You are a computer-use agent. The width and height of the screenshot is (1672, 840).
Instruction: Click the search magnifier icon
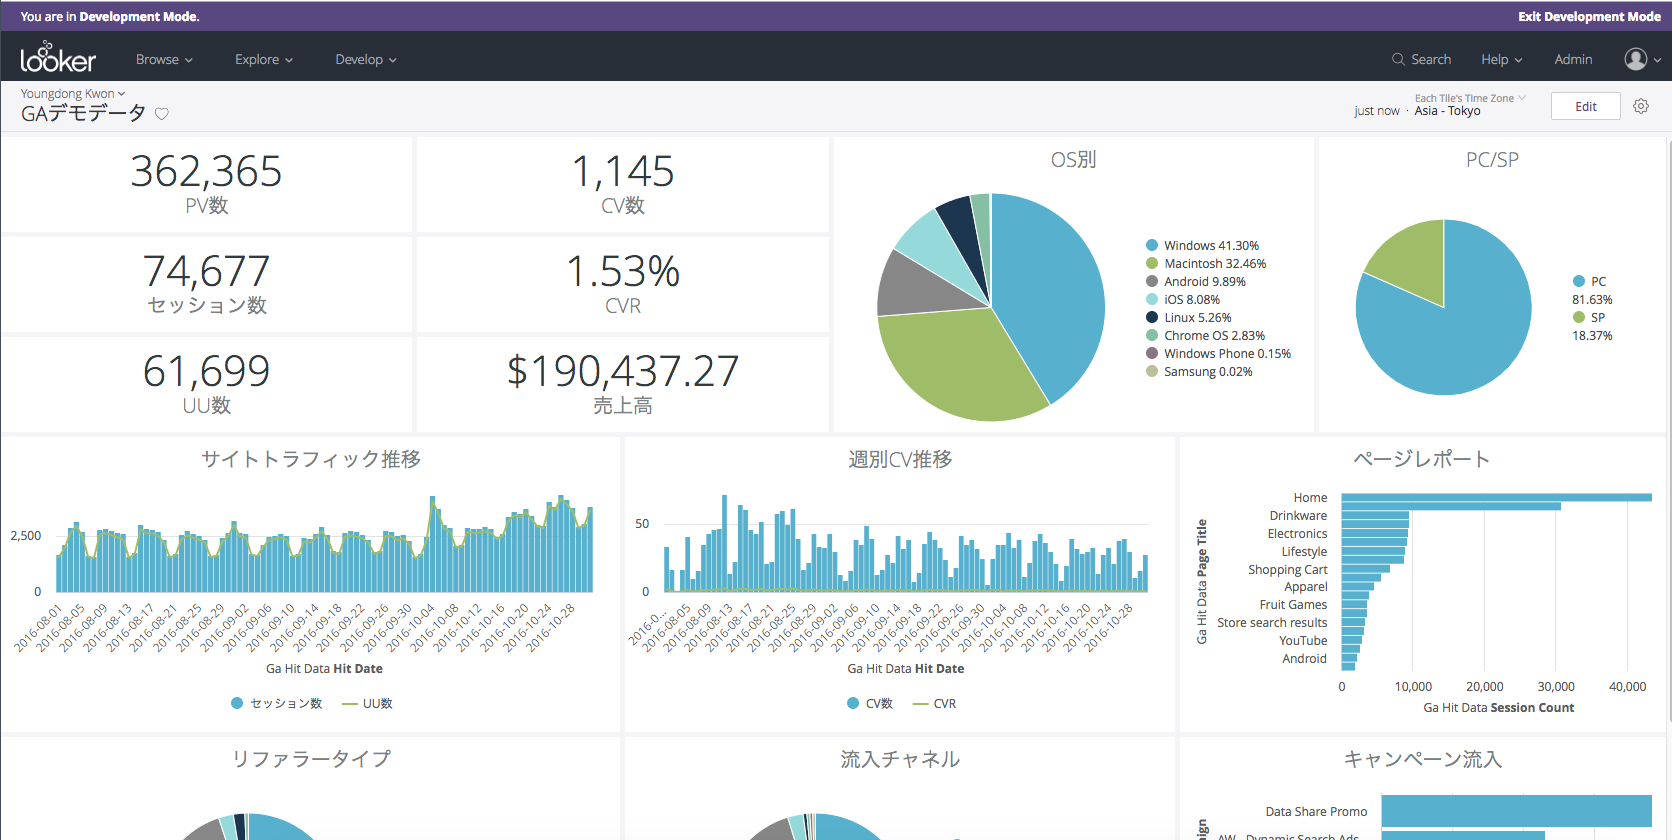1398,59
